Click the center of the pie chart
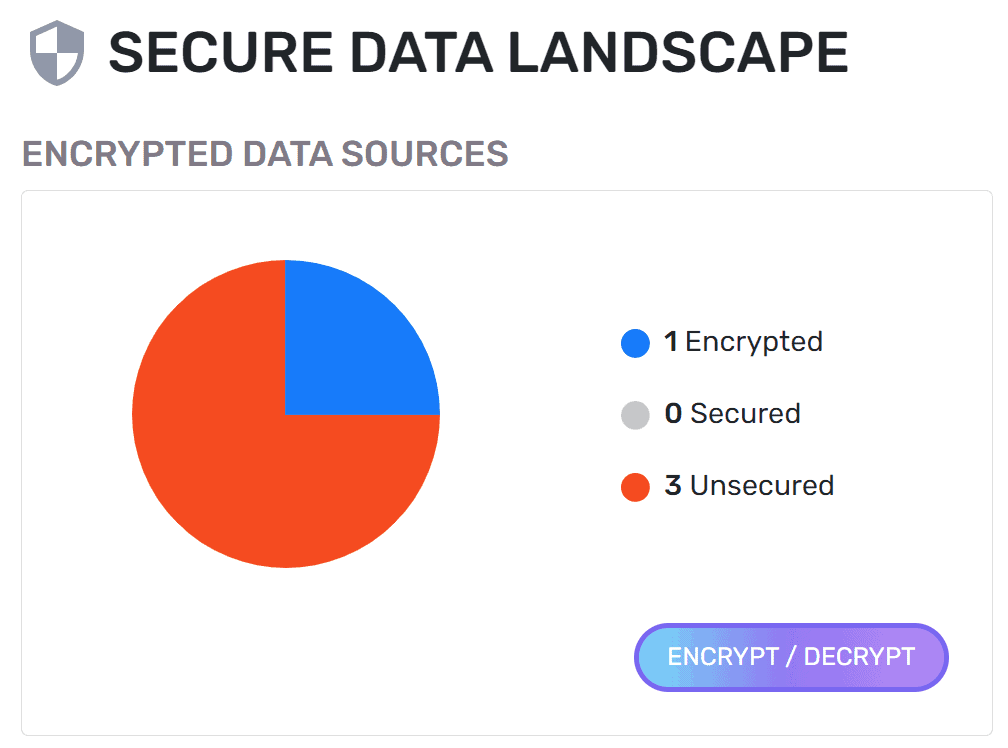Image resolution: width=1008 pixels, height=748 pixels. point(286,414)
